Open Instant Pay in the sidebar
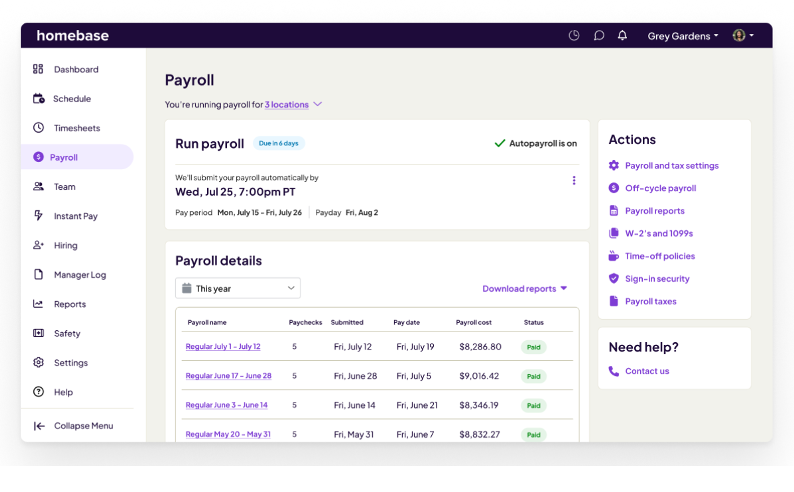 click(77, 216)
